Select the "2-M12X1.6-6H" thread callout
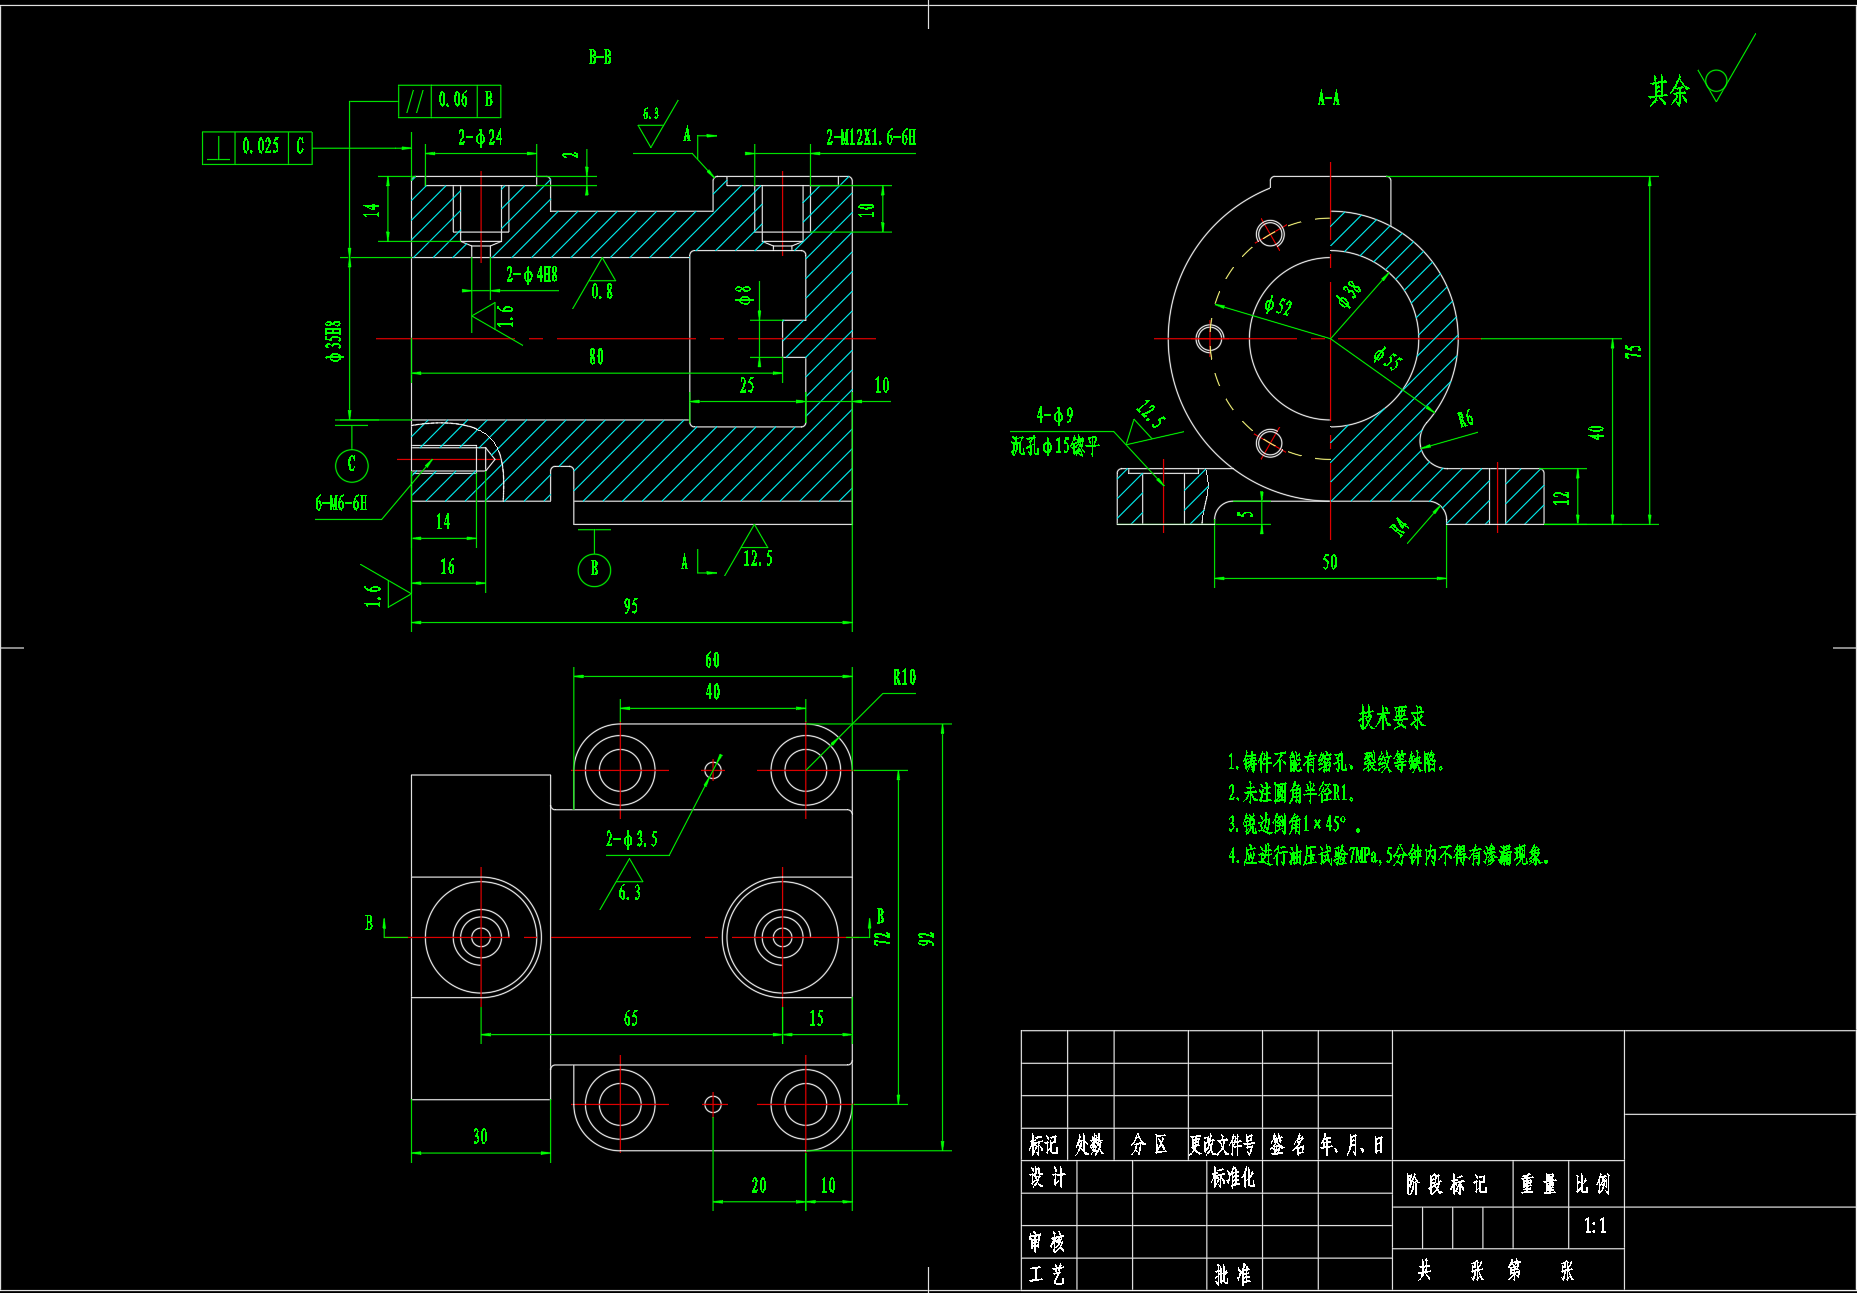1857x1293 pixels. [x=871, y=137]
